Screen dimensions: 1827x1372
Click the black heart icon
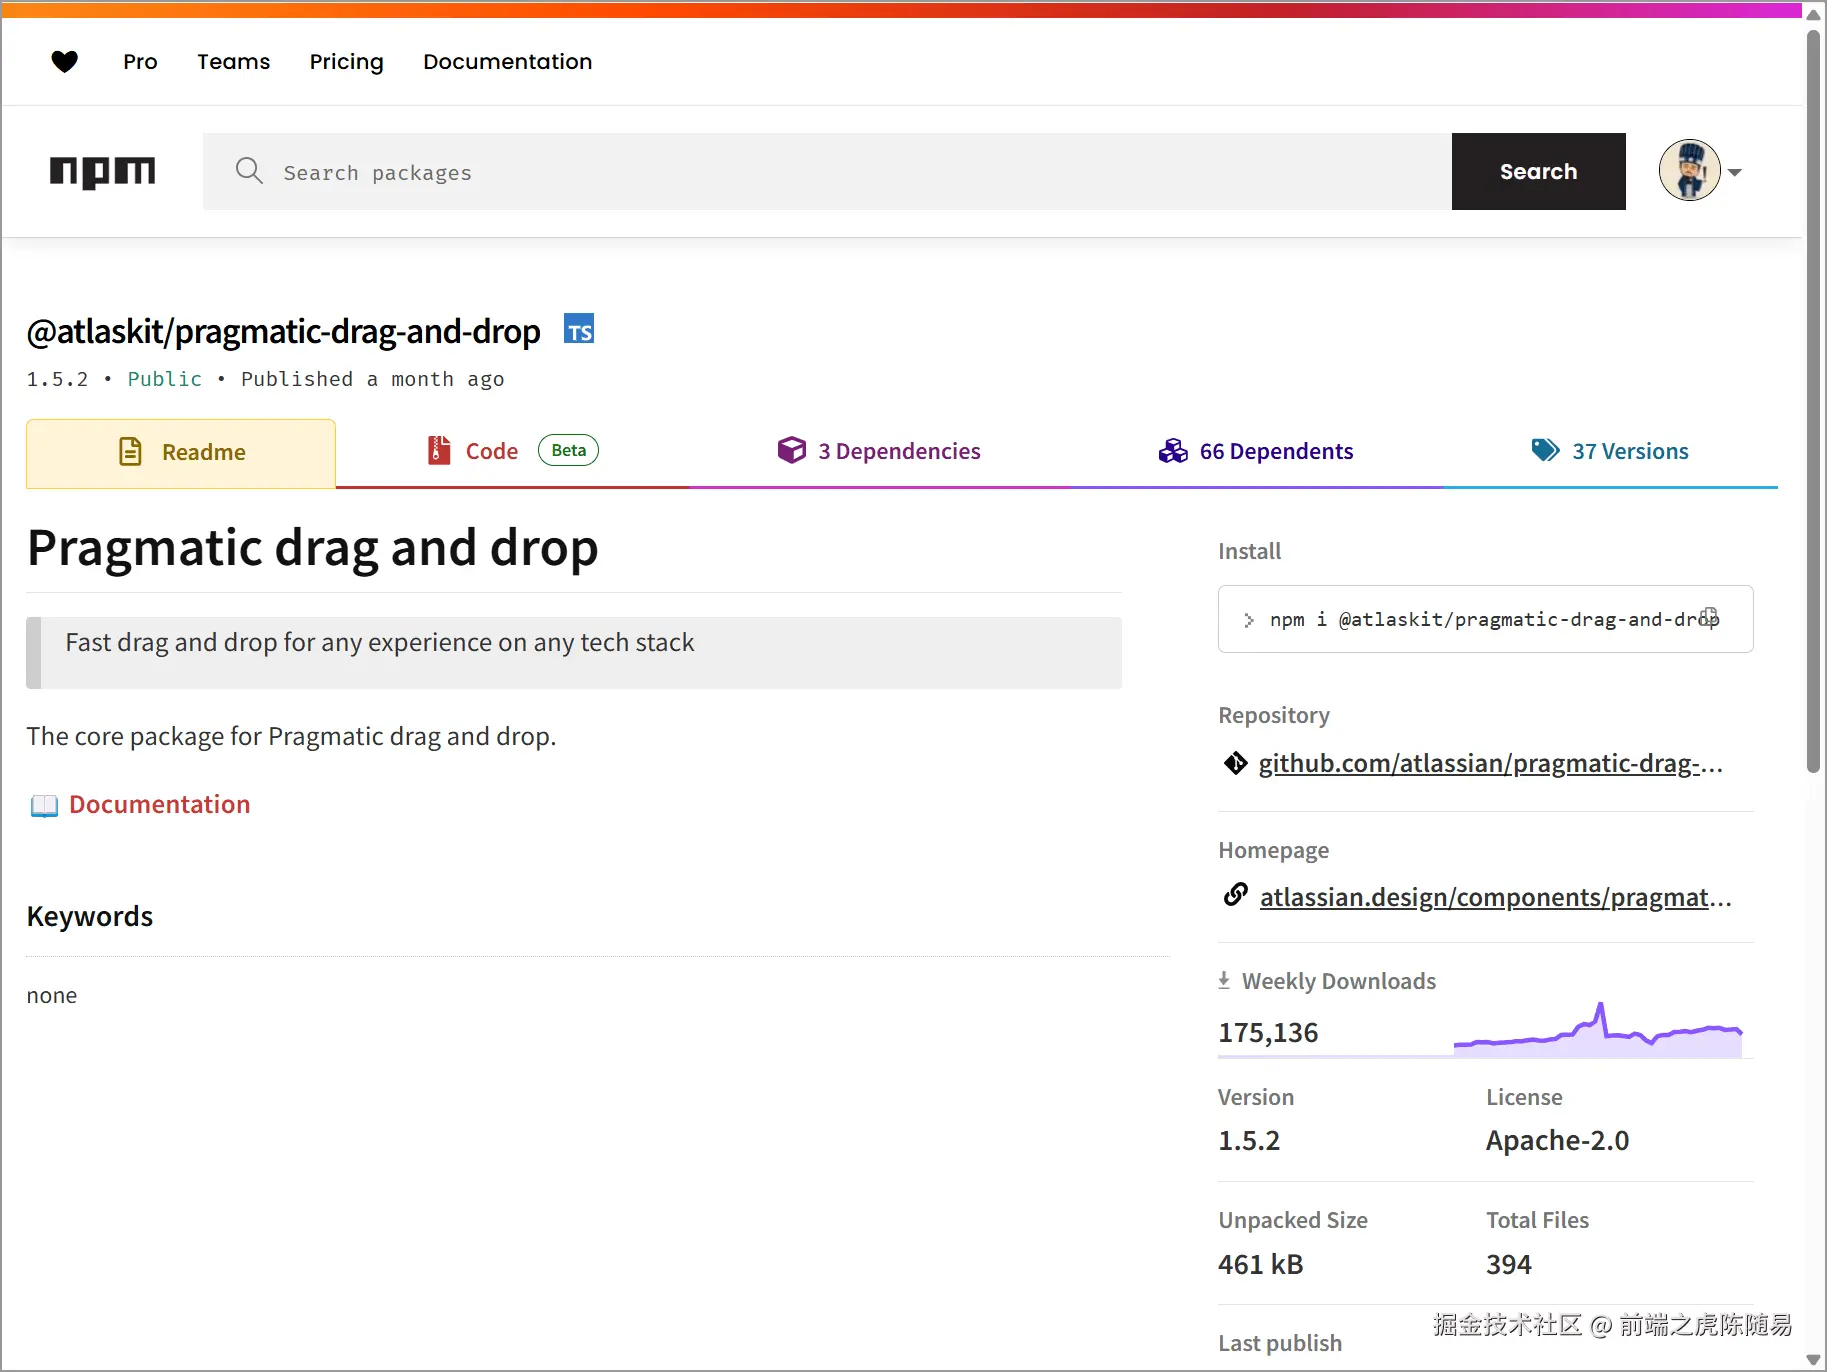(65, 62)
